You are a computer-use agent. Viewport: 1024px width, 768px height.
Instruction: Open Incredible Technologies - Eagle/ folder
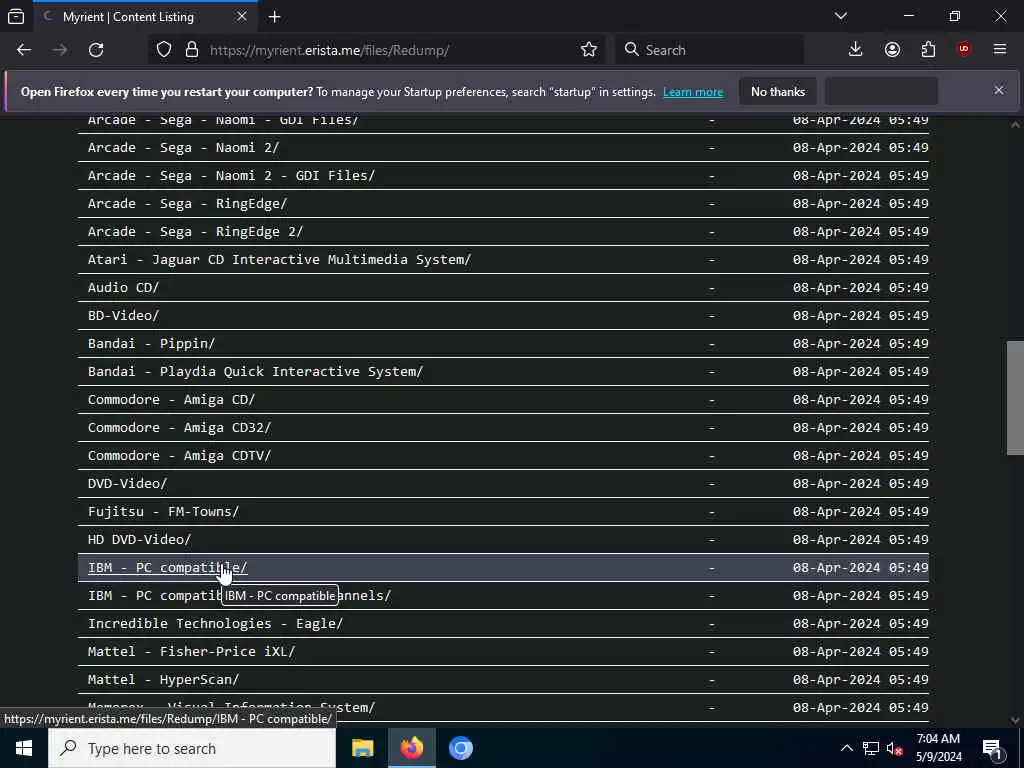tap(216, 624)
